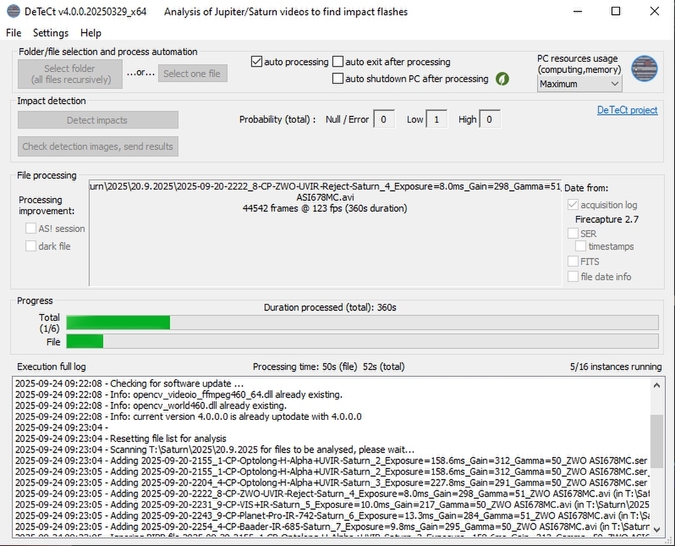The width and height of the screenshot is (675, 546).
Task: Click Check detection images, send results
Action: [97, 146]
